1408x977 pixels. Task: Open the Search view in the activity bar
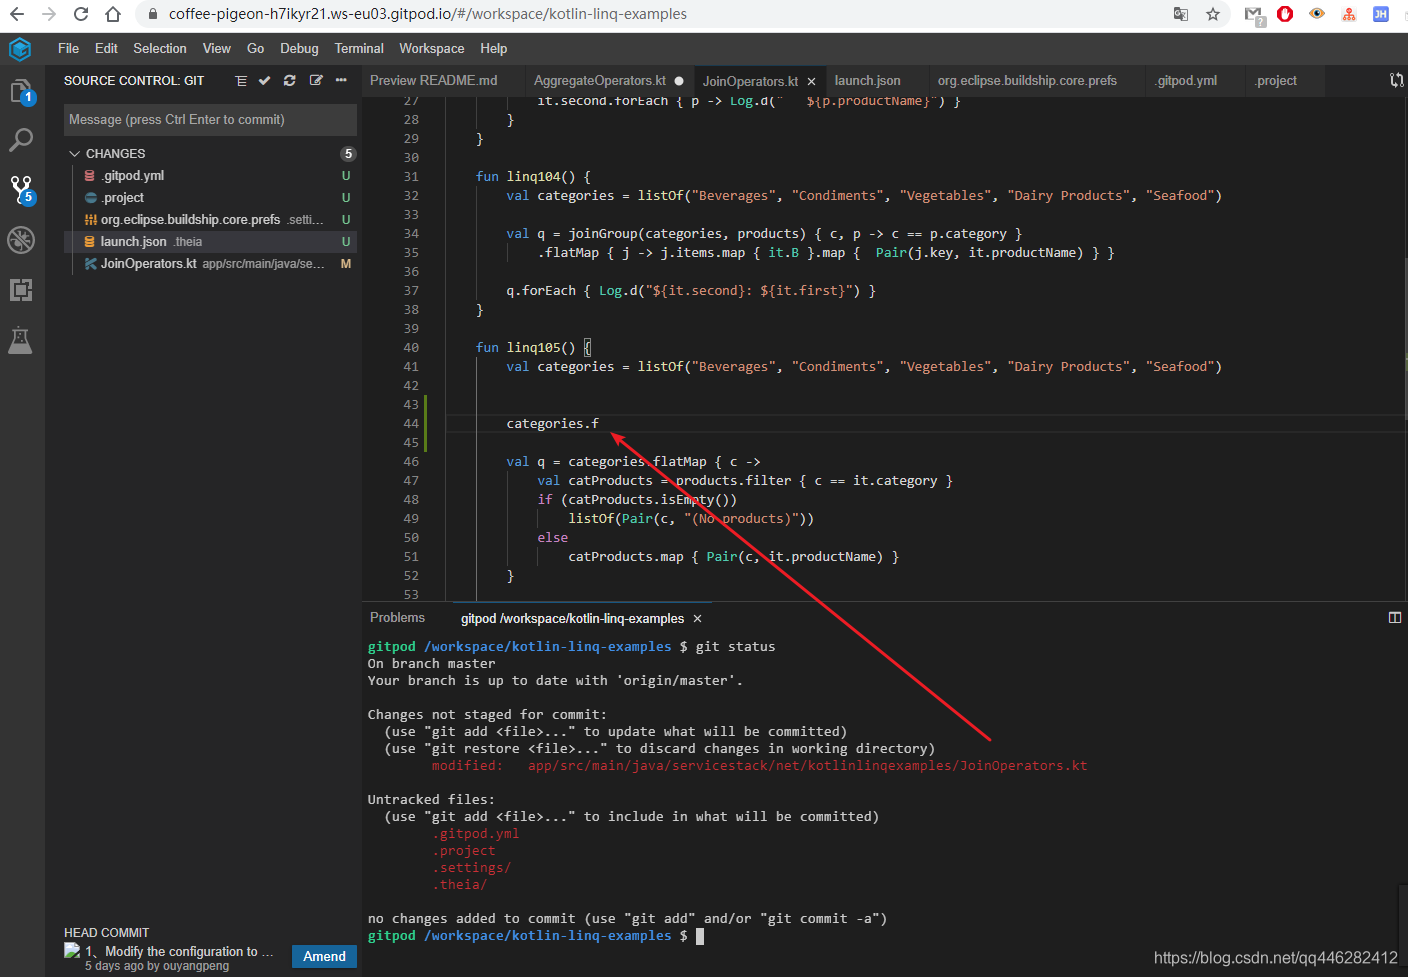pos(21,140)
